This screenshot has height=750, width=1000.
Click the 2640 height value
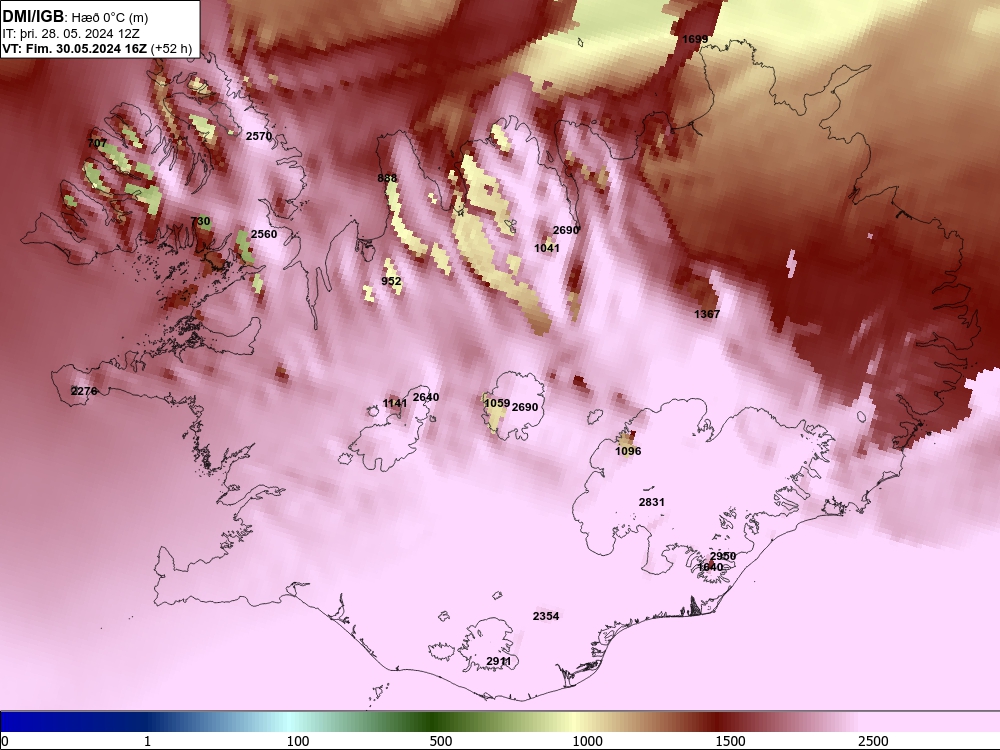(x=426, y=397)
